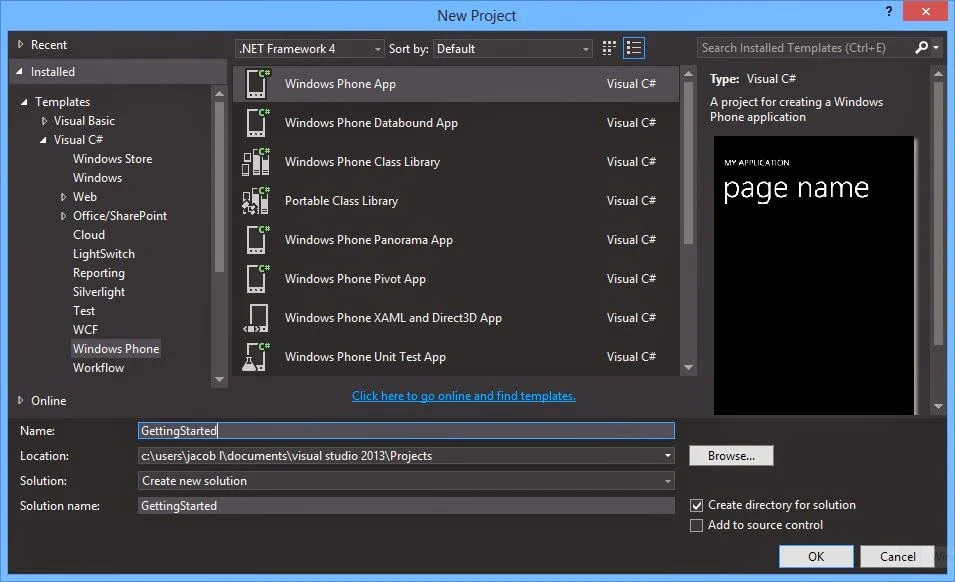Click the XAML and Direct3D App icon
This screenshot has height=582, width=955.
tap(256, 318)
